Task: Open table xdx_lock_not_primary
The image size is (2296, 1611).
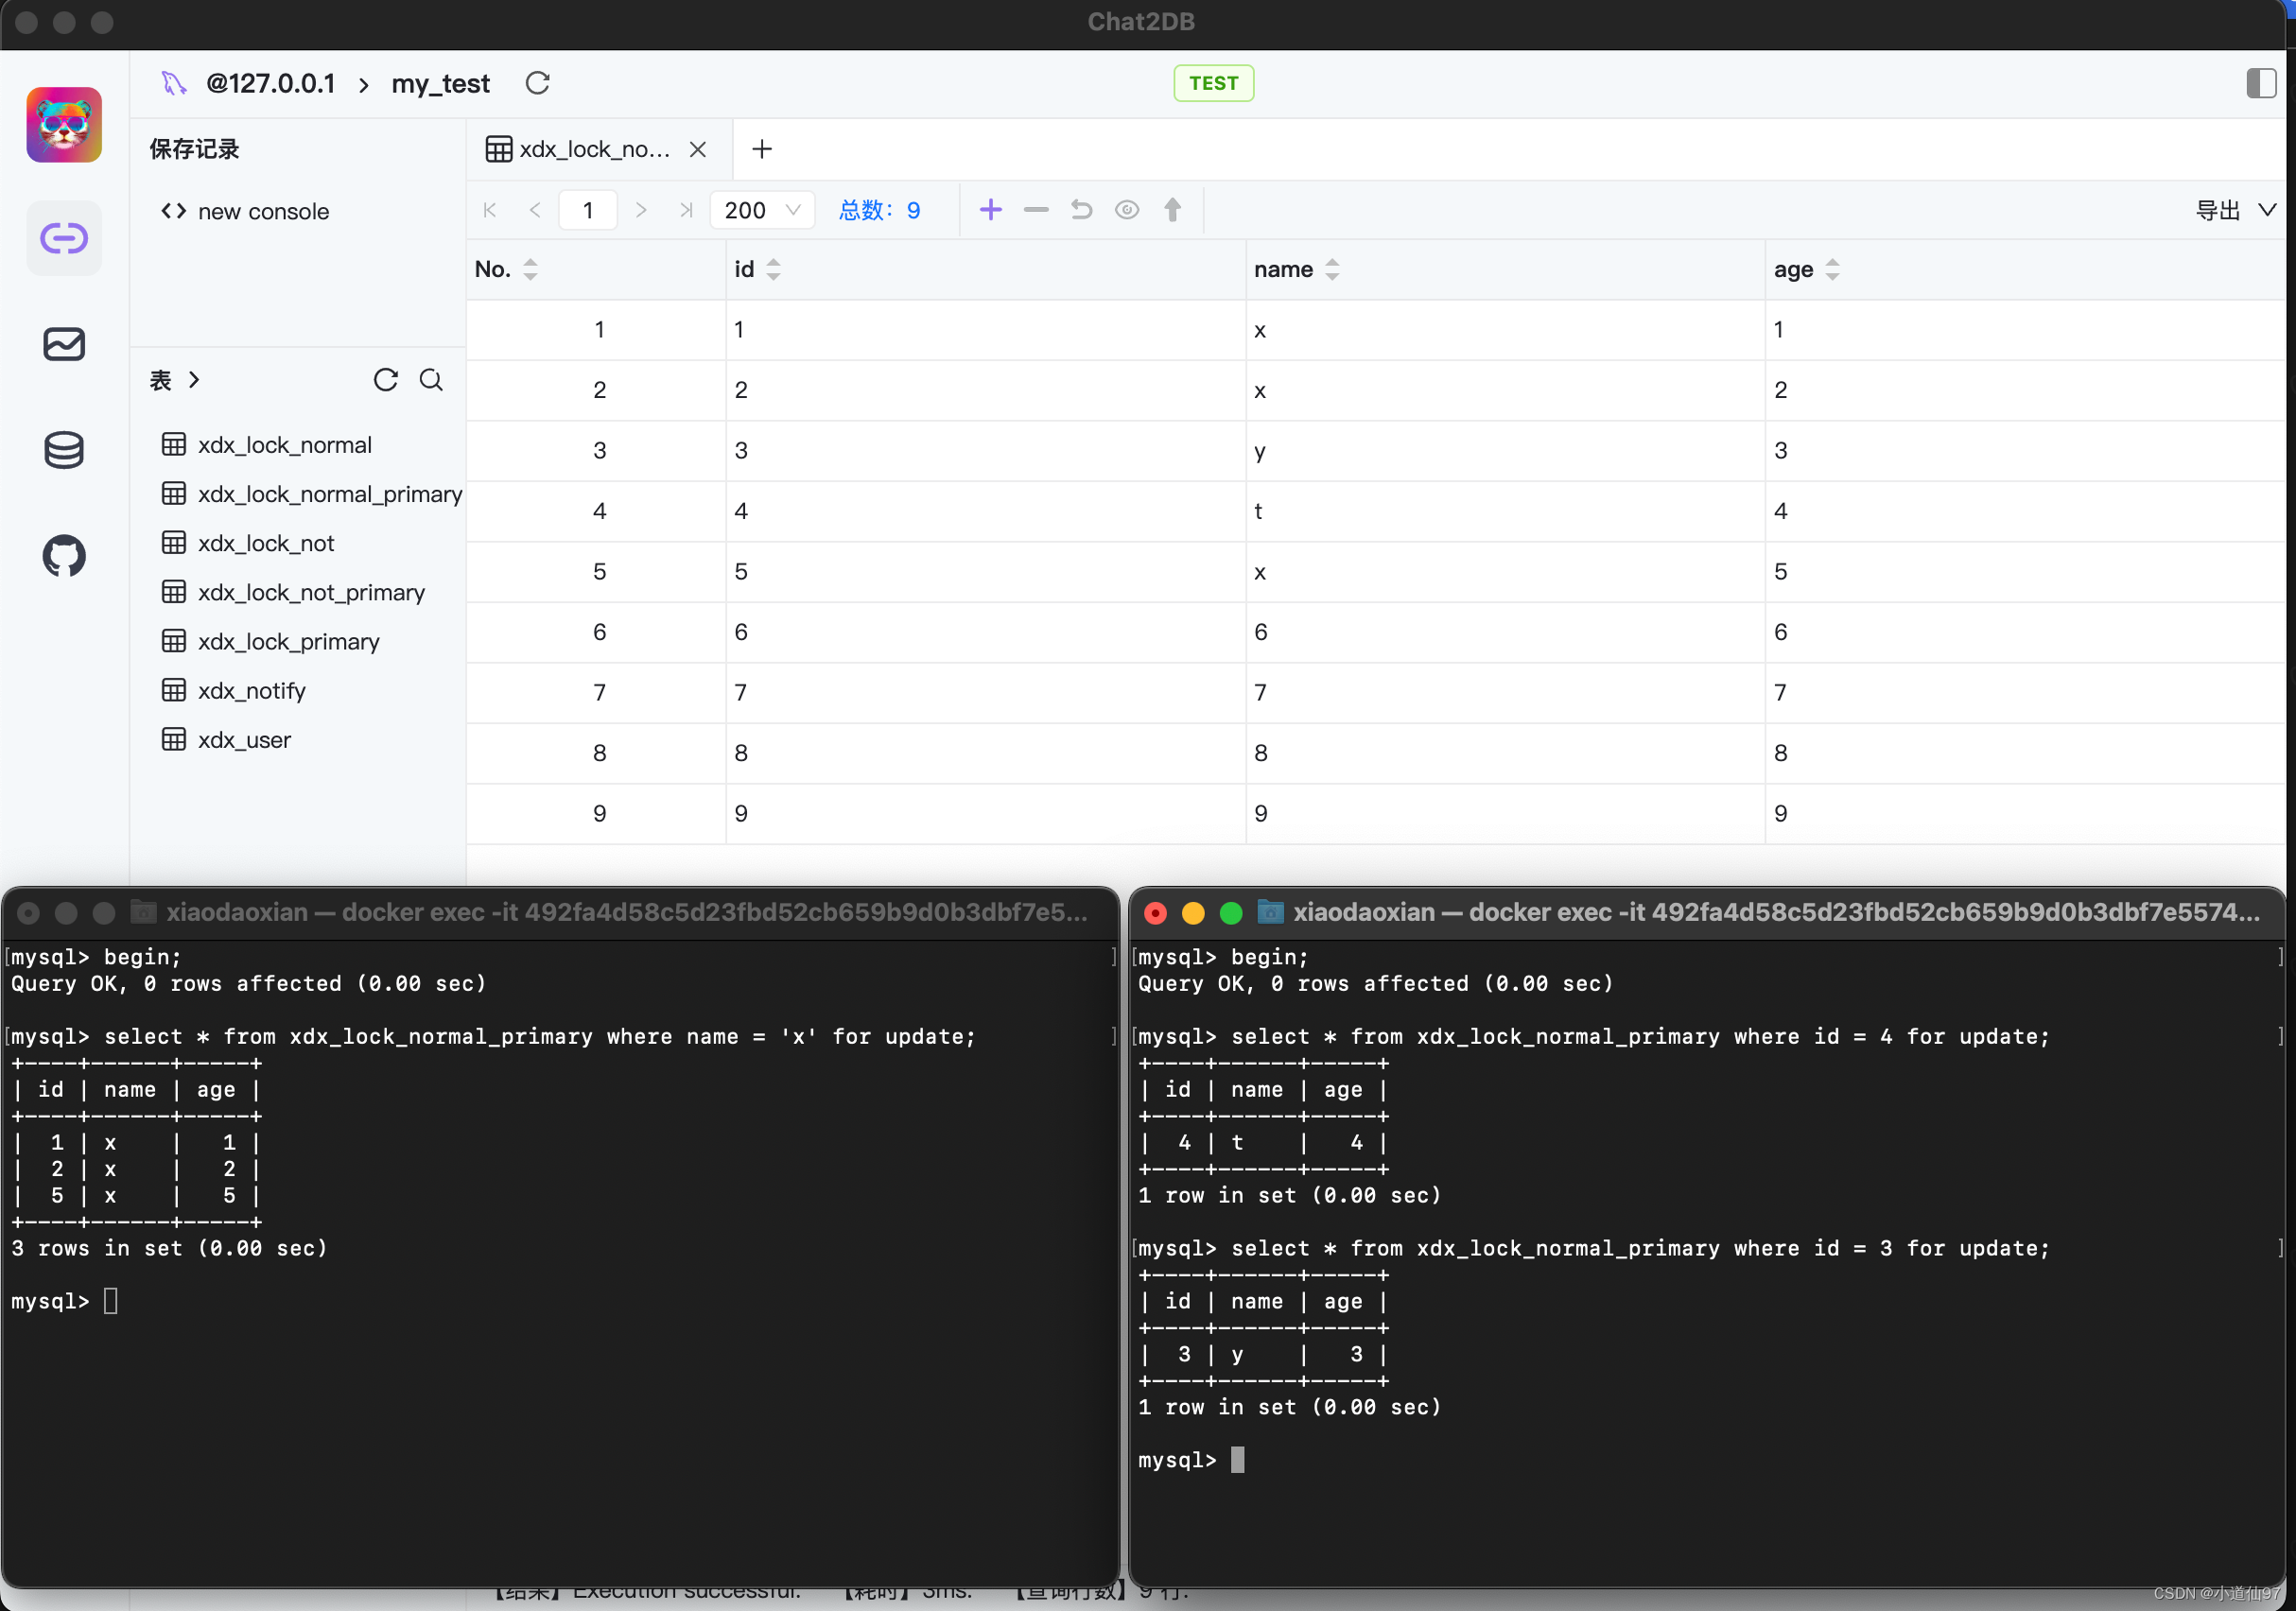Action: [x=293, y=592]
